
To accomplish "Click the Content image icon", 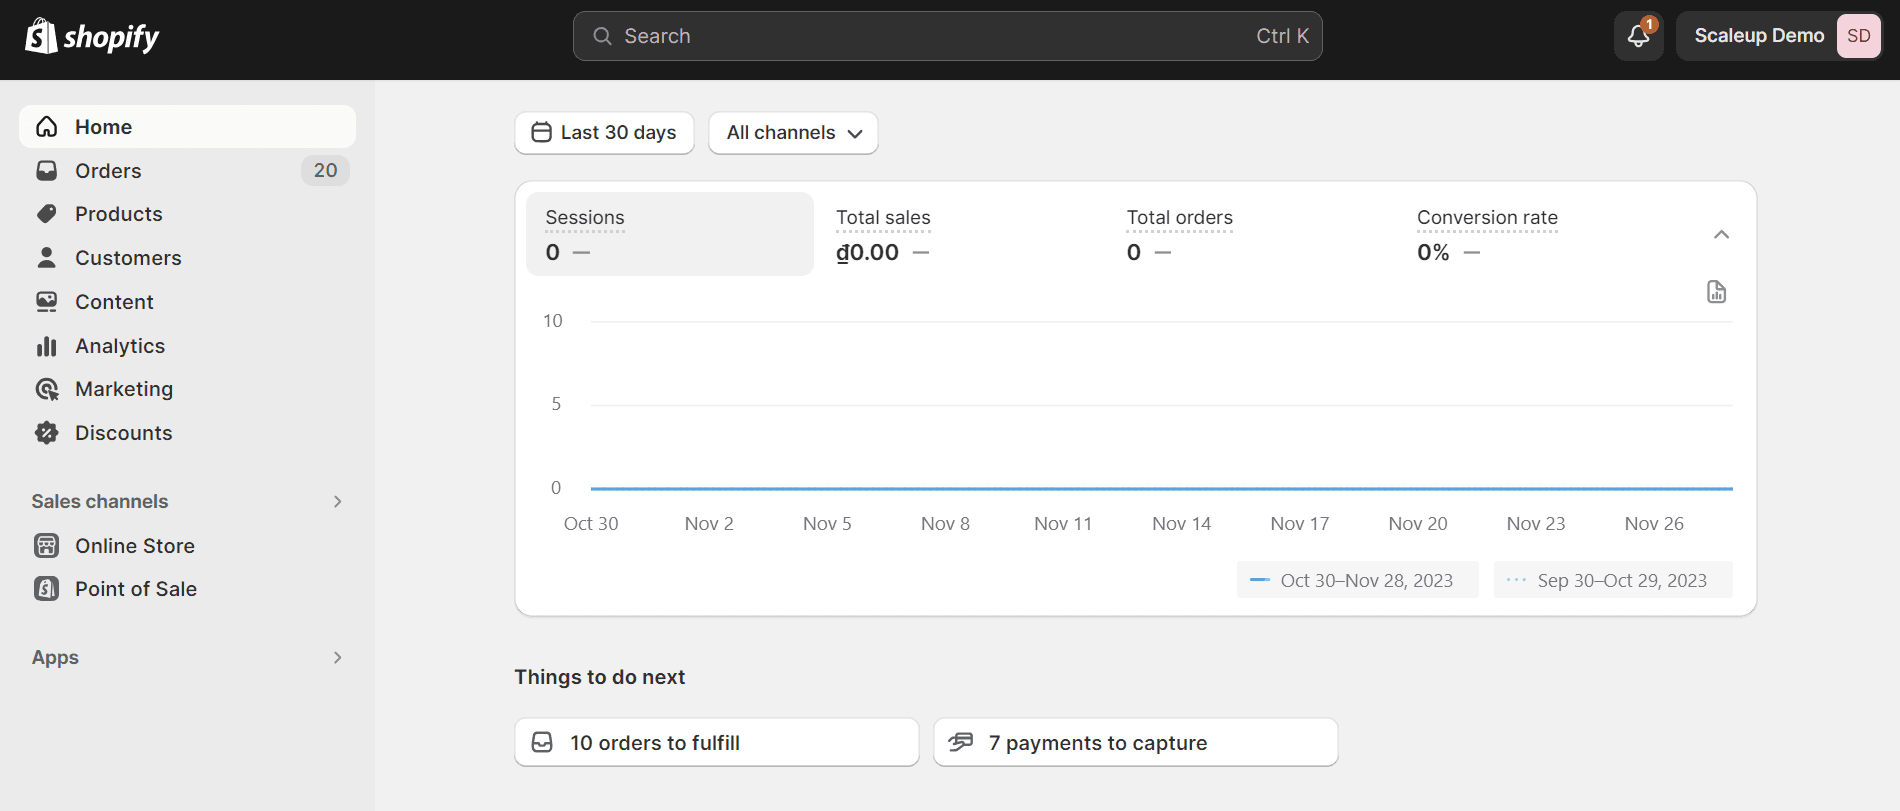I will 47,302.
